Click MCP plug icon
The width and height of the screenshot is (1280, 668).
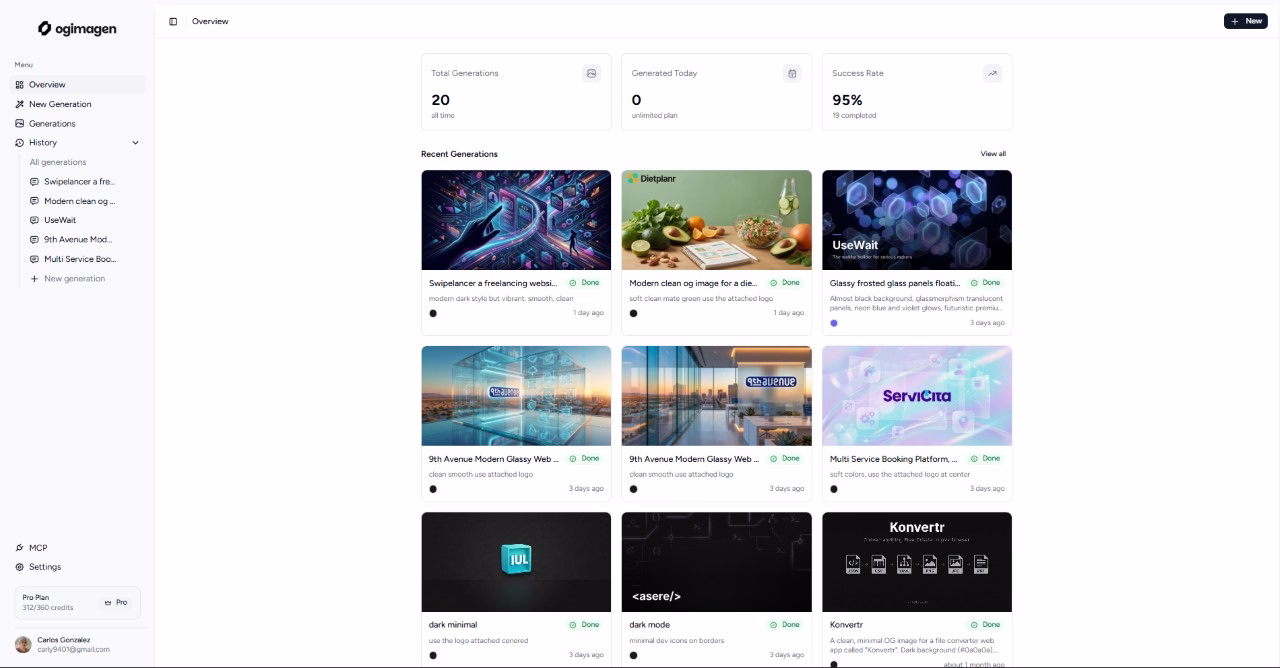pyautogui.click(x=19, y=548)
